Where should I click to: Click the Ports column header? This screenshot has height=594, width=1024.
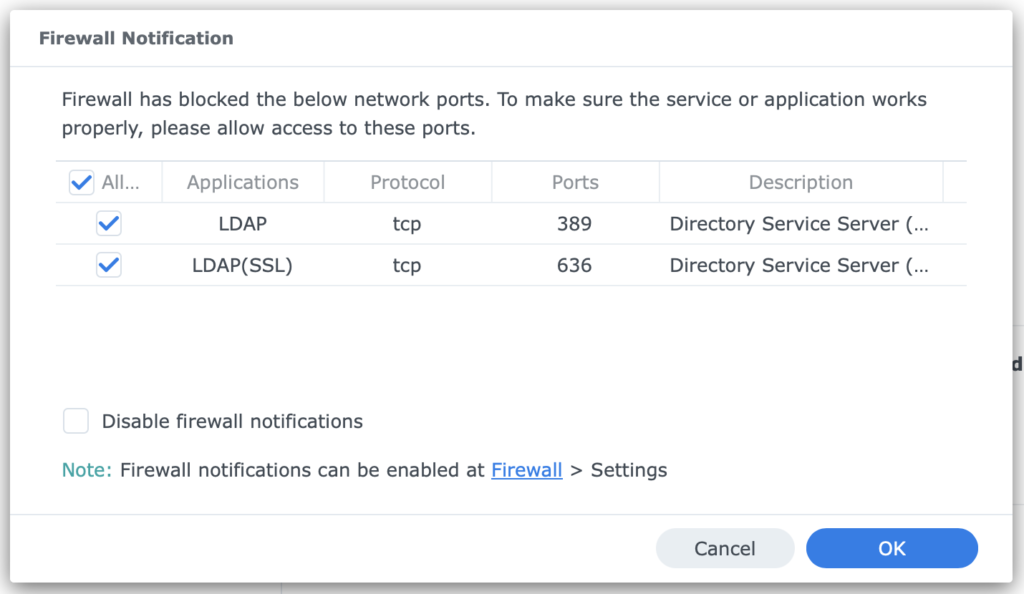click(x=575, y=181)
